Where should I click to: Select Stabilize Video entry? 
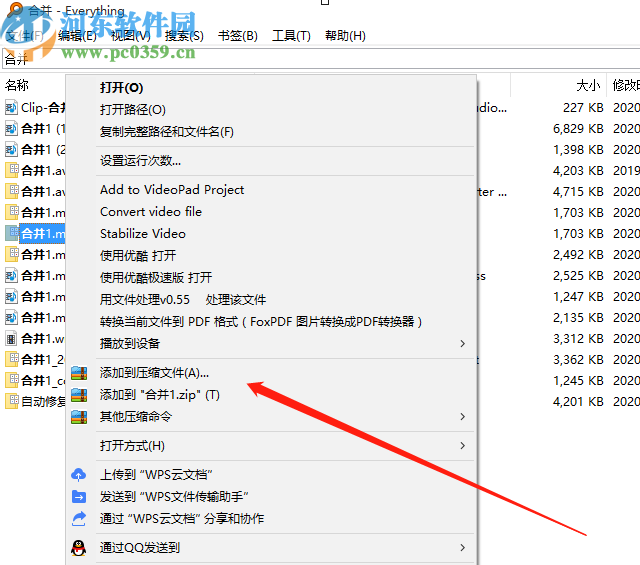point(142,234)
